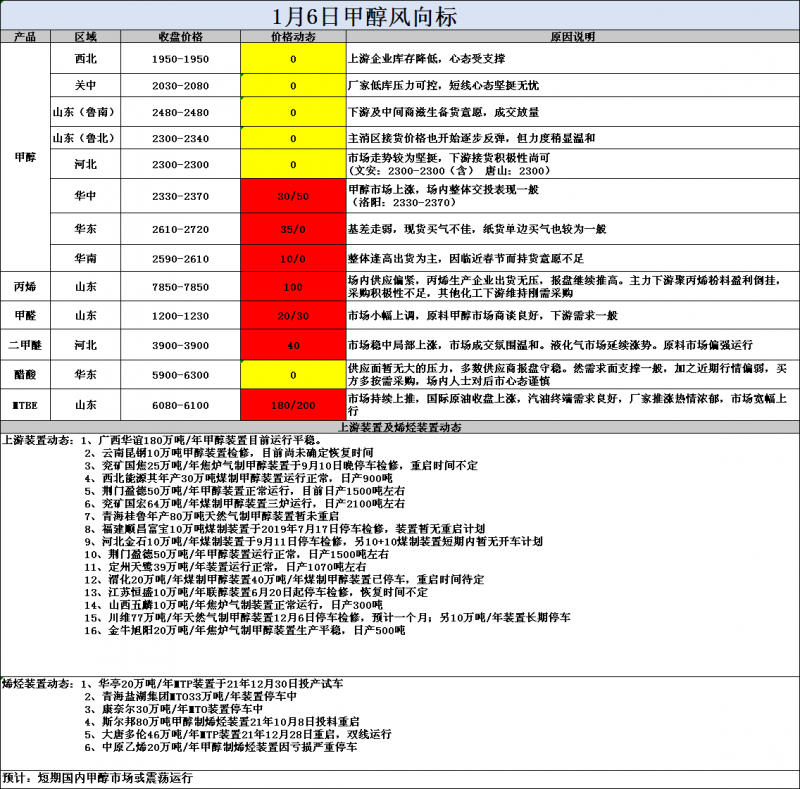Screen dimensions: 800x789
Task: Click line '江苏恒盛10万吨/年联醇装置'
Action: tap(179, 592)
